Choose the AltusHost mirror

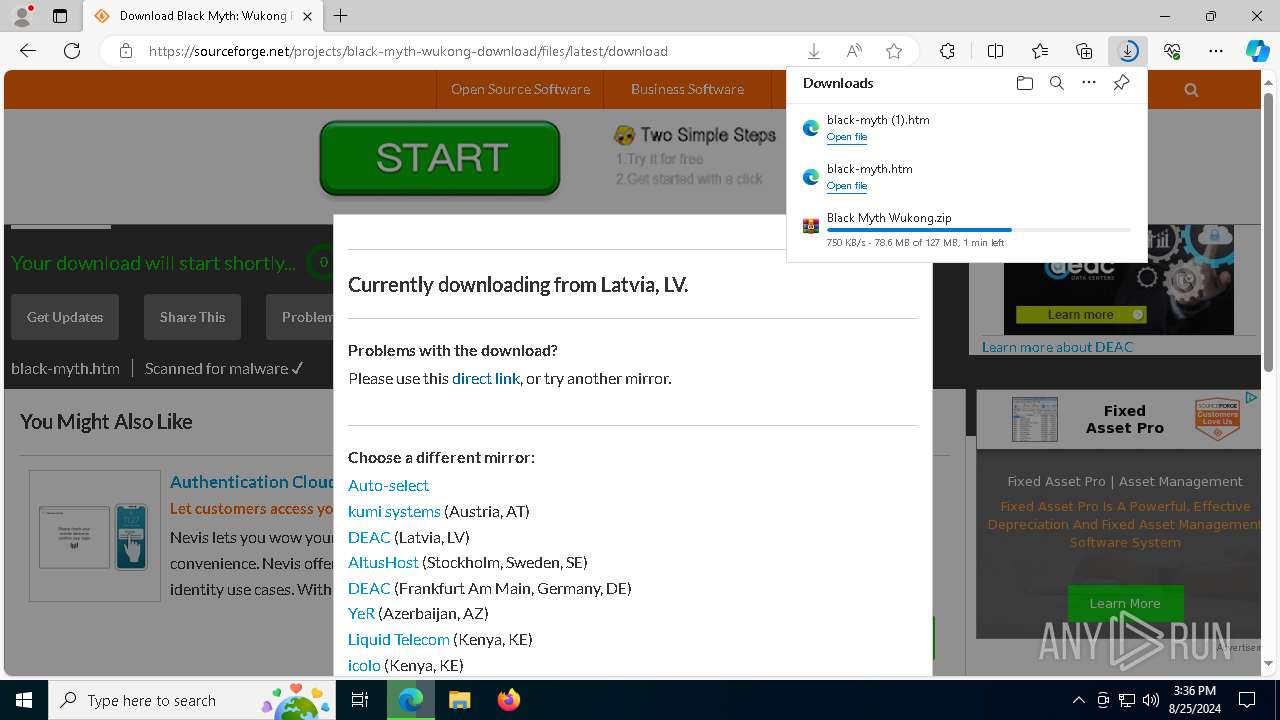(x=383, y=562)
